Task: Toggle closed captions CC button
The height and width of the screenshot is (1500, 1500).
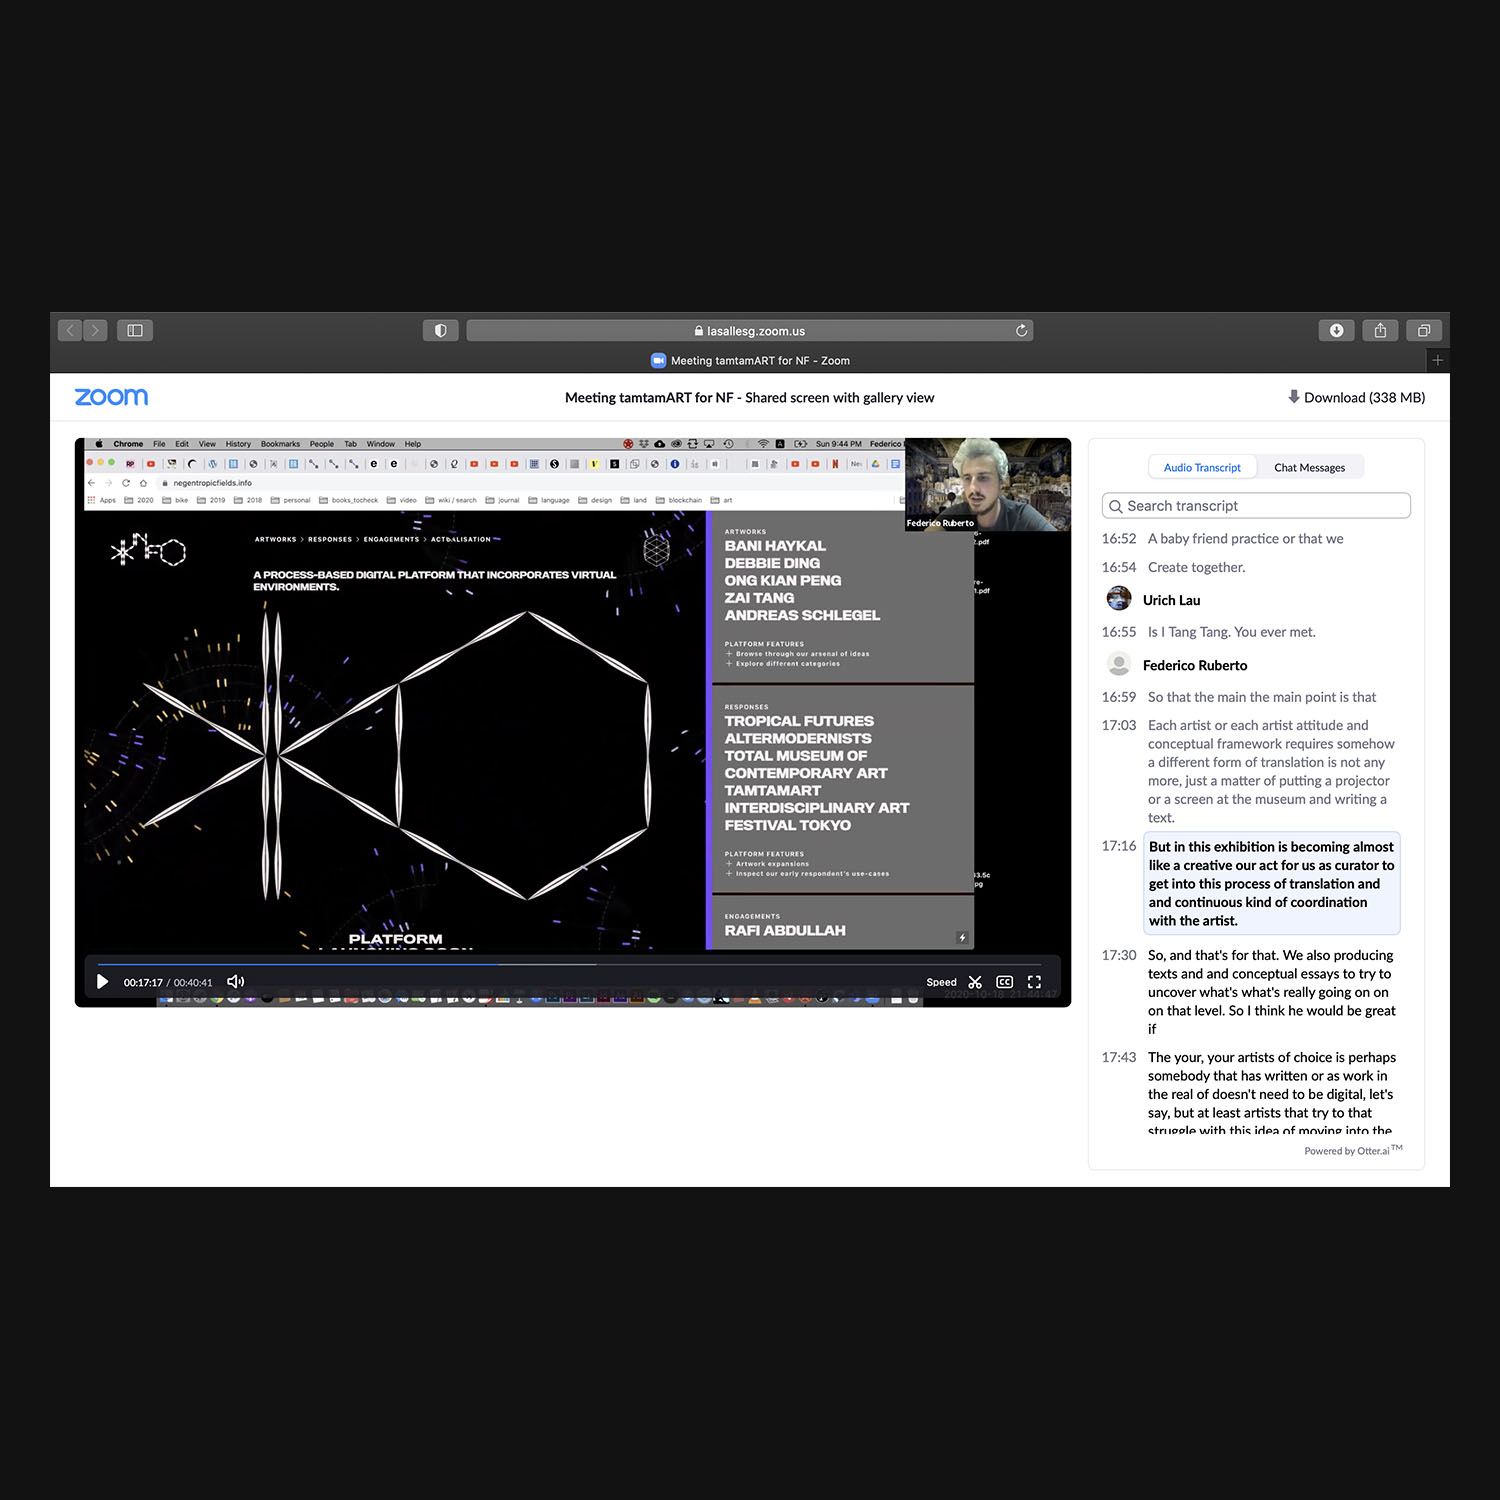Action: [1005, 983]
